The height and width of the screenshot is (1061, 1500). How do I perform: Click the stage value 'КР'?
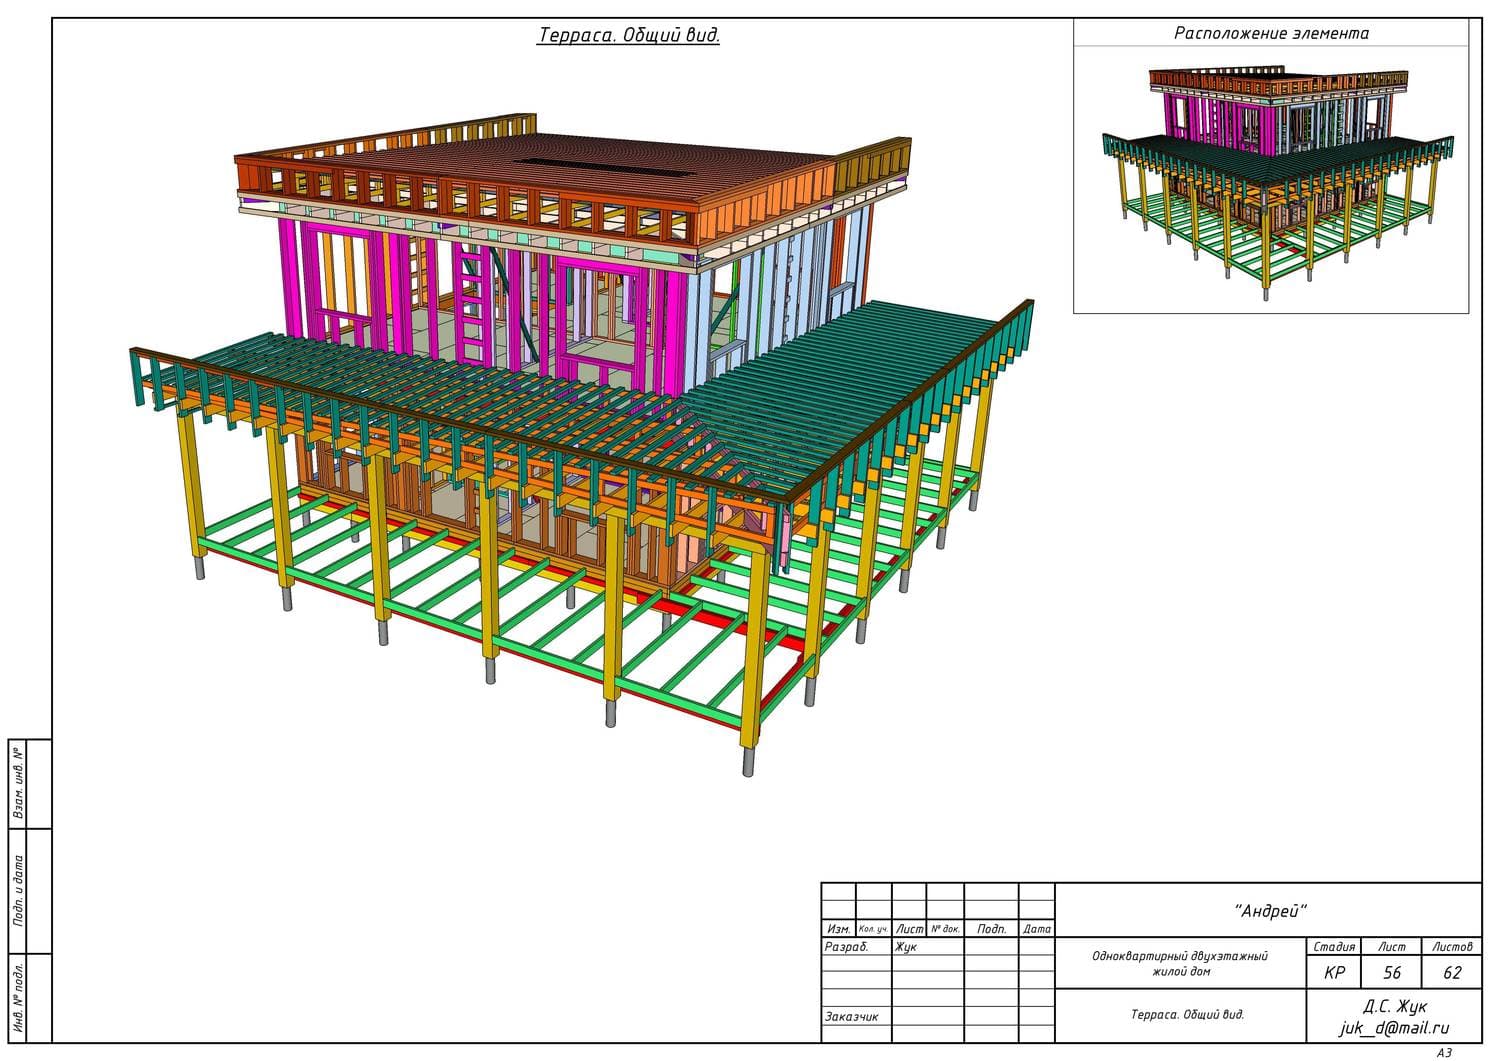(1333, 973)
